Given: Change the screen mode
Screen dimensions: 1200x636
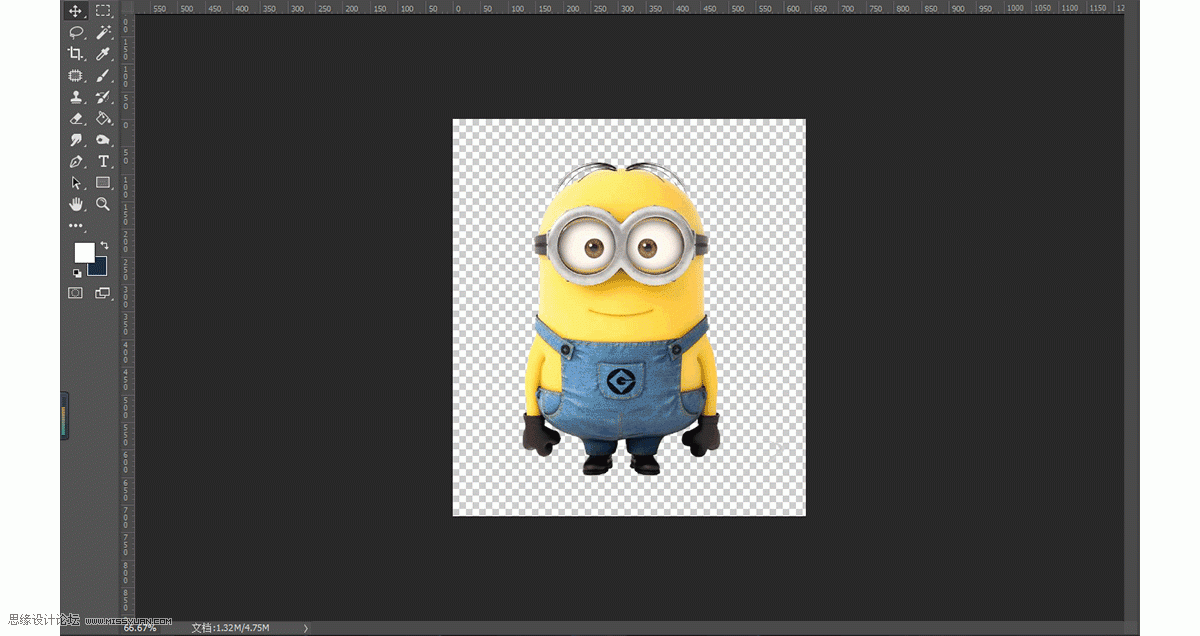Looking at the screenshot, I should [x=102, y=293].
